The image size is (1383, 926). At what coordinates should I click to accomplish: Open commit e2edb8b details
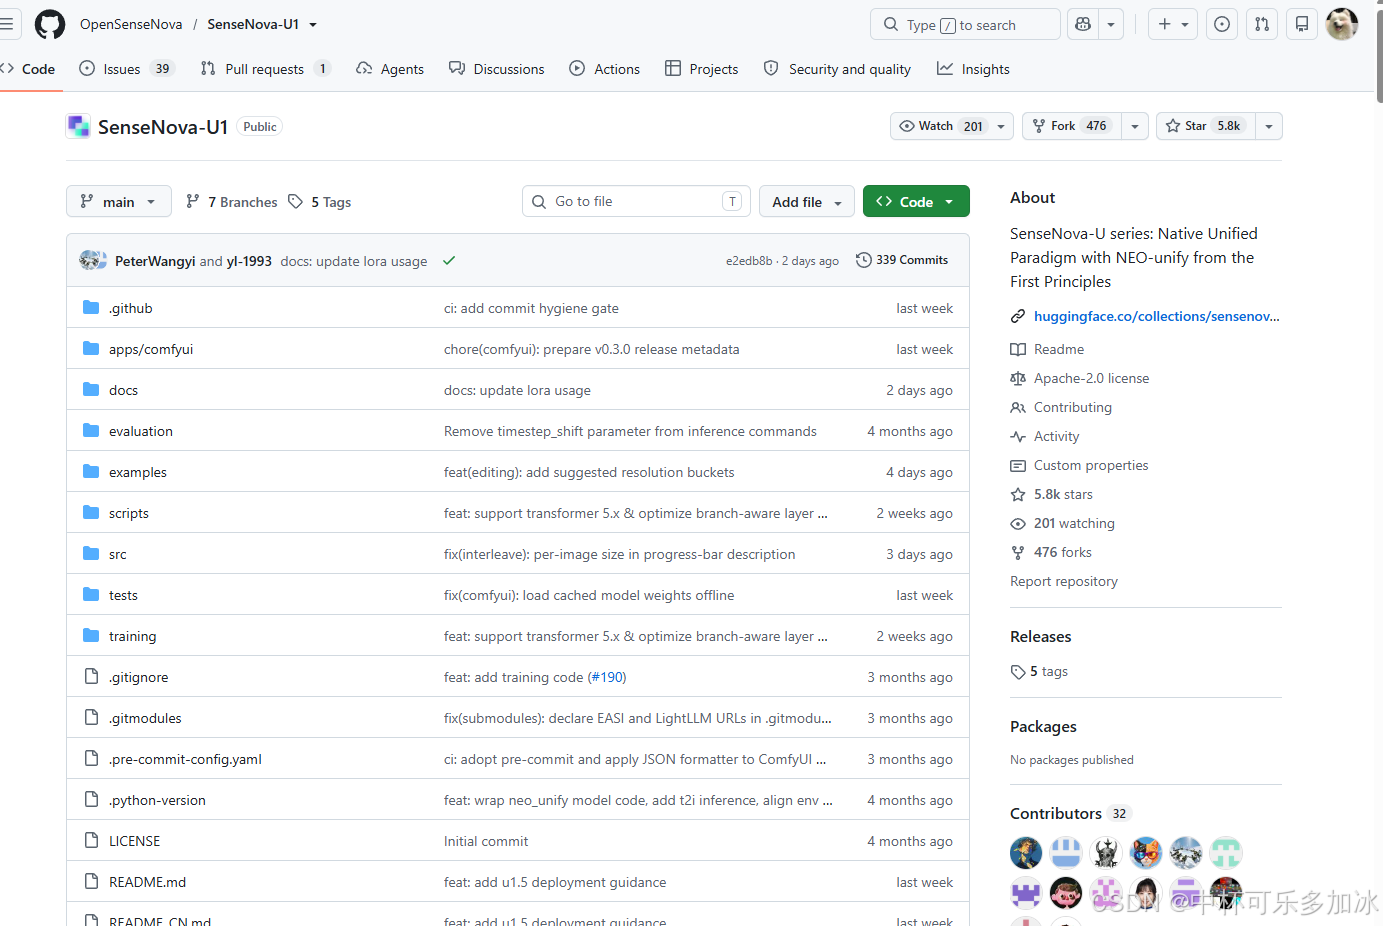749,261
